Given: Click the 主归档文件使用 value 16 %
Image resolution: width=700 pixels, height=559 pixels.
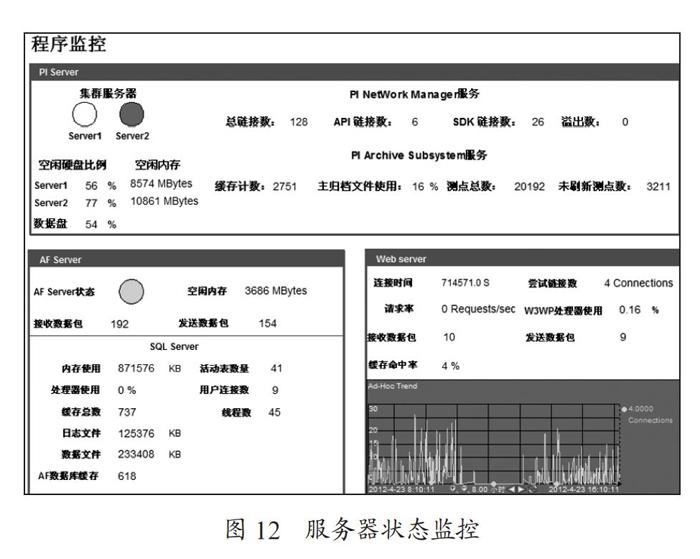Looking at the screenshot, I should point(425,187).
